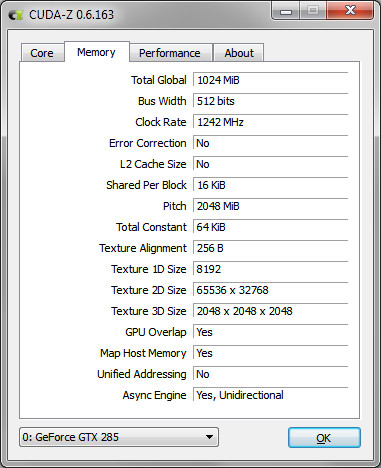Close the CUDA-Z window
Screen dimensions: 381x468
350,11
